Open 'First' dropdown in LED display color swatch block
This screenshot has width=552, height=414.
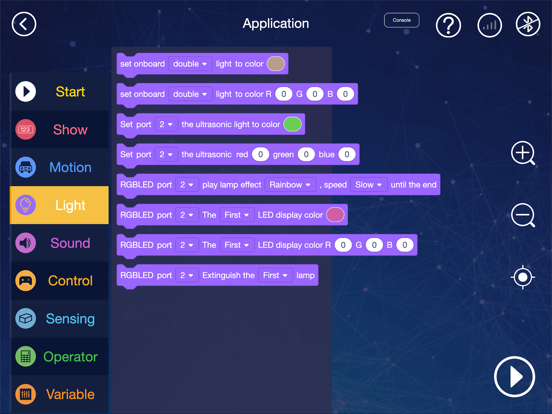click(237, 215)
